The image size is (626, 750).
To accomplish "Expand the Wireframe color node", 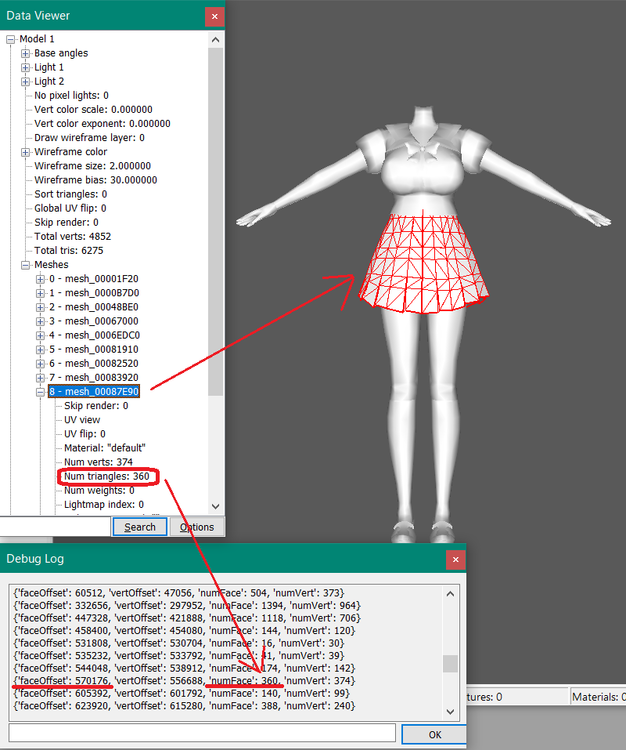I will (25, 152).
